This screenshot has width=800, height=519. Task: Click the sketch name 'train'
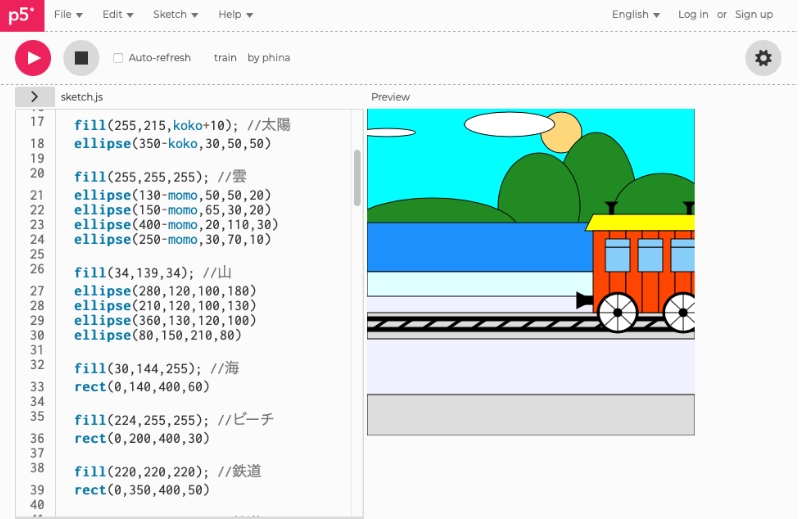tap(225, 58)
